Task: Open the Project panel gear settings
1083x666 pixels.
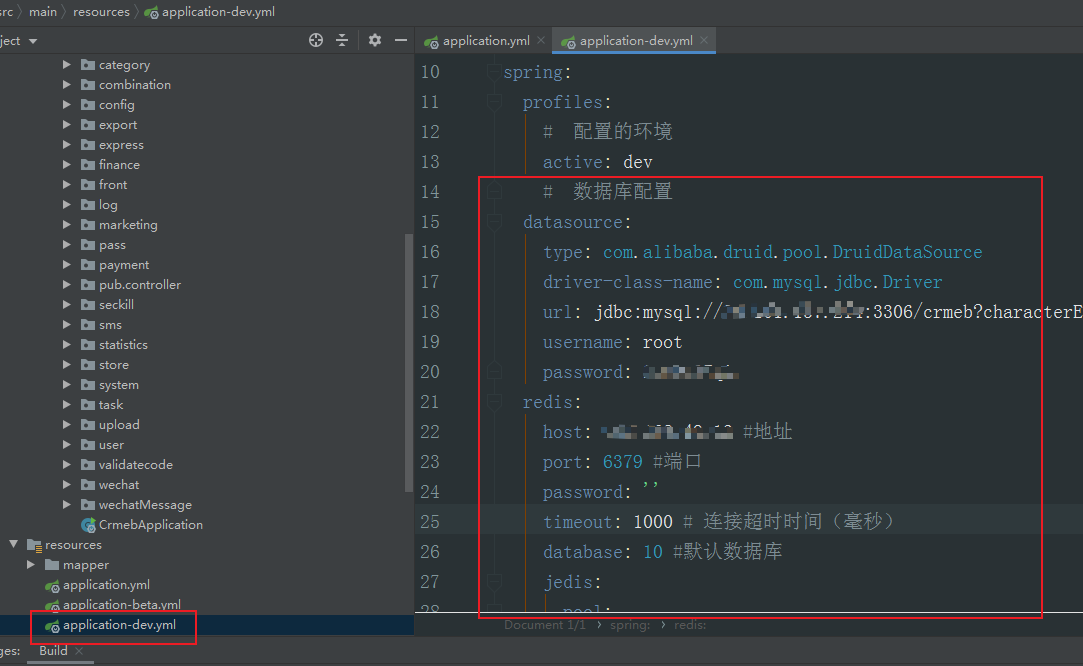Action: (x=374, y=40)
